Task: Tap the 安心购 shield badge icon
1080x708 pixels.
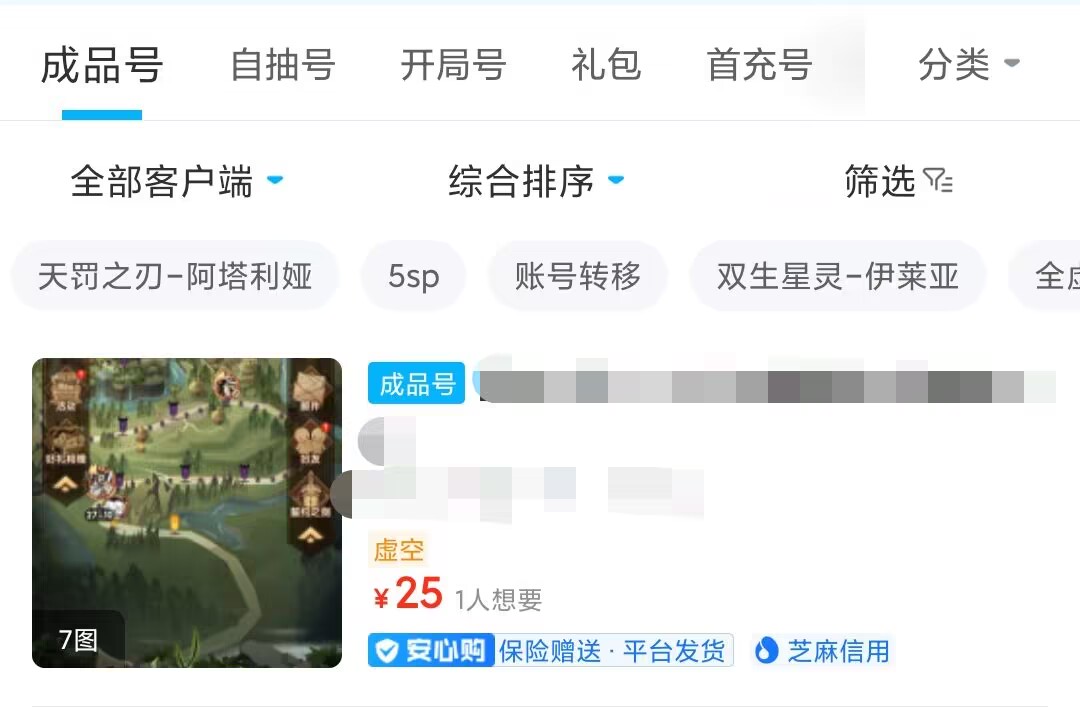Action: 387,650
